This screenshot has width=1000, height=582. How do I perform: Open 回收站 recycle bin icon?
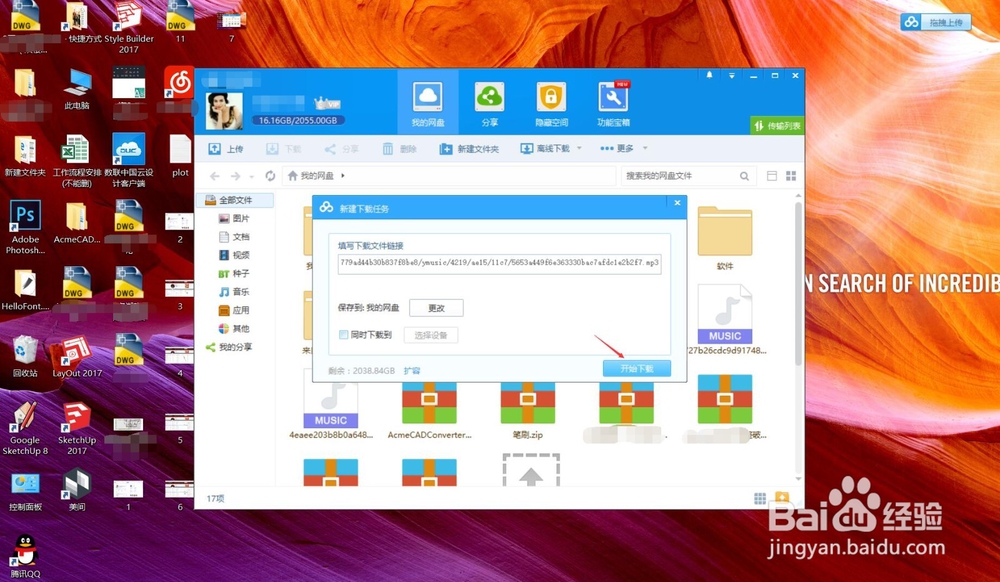(24, 357)
